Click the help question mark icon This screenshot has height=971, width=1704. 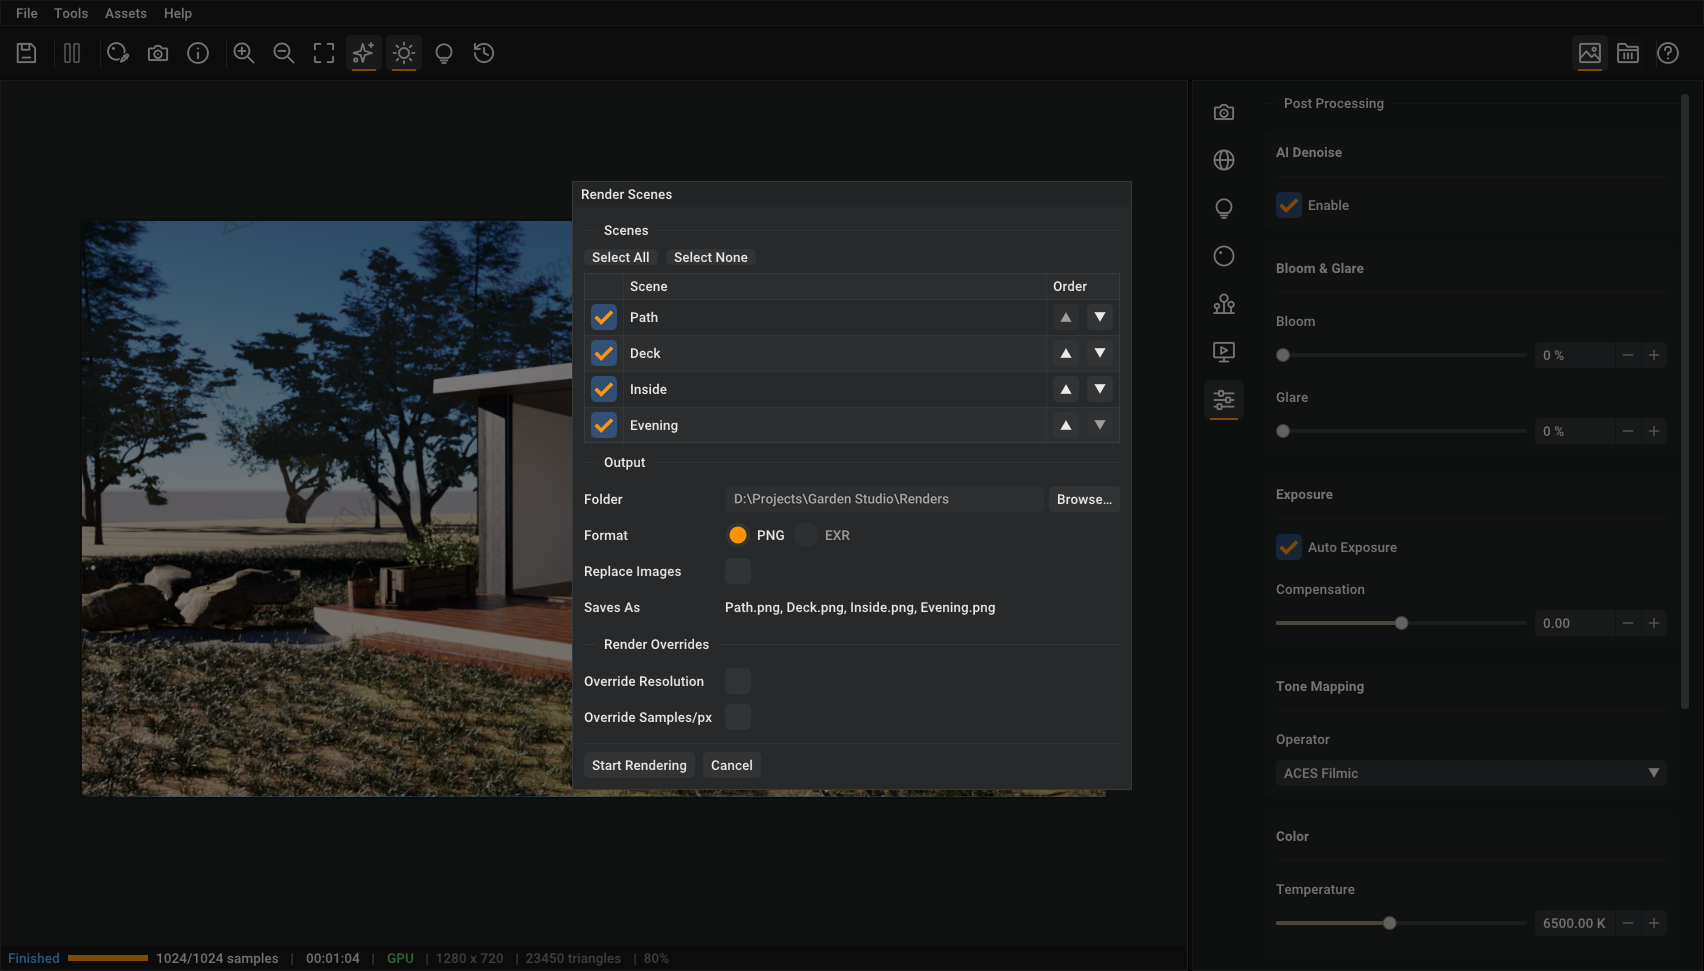pos(1668,53)
